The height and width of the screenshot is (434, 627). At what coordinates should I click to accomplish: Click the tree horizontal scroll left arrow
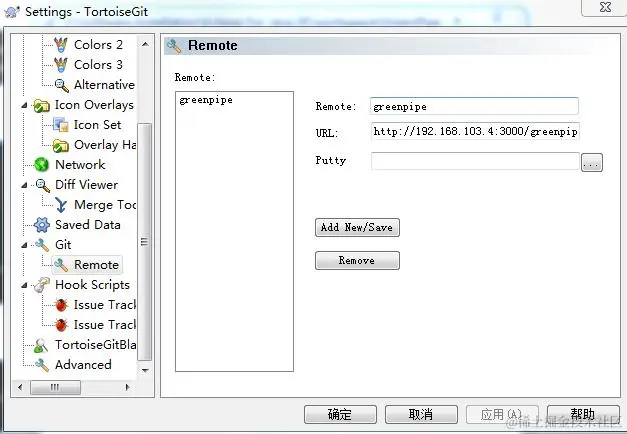(20, 387)
